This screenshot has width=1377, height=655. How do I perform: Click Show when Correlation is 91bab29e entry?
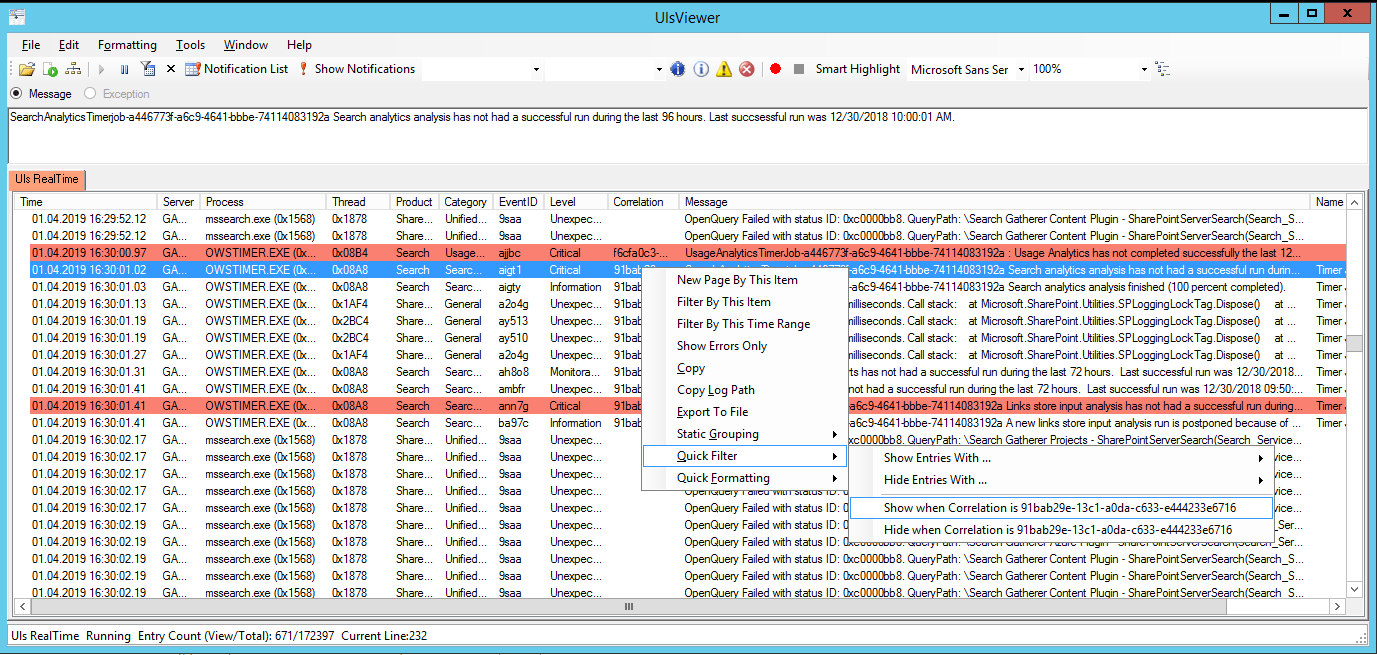pyautogui.click(x=1062, y=508)
